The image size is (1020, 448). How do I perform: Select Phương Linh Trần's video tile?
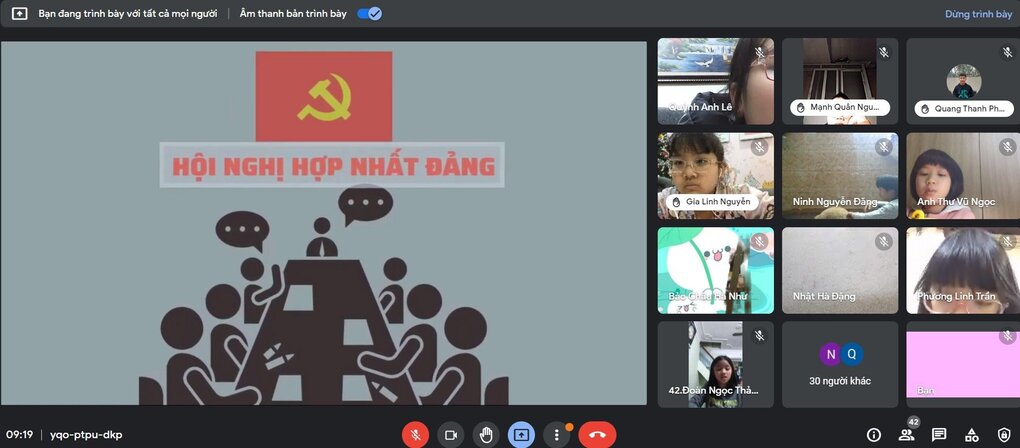[x=963, y=270]
